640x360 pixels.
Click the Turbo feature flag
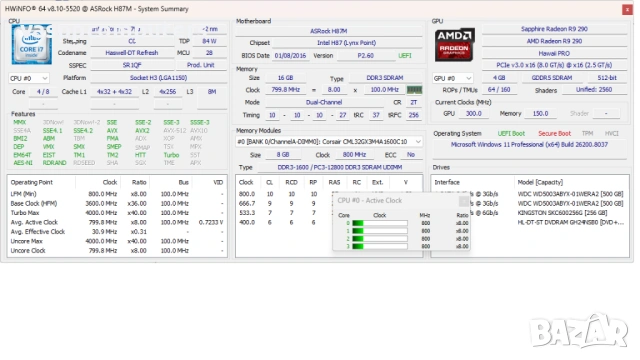coord(171,155)
